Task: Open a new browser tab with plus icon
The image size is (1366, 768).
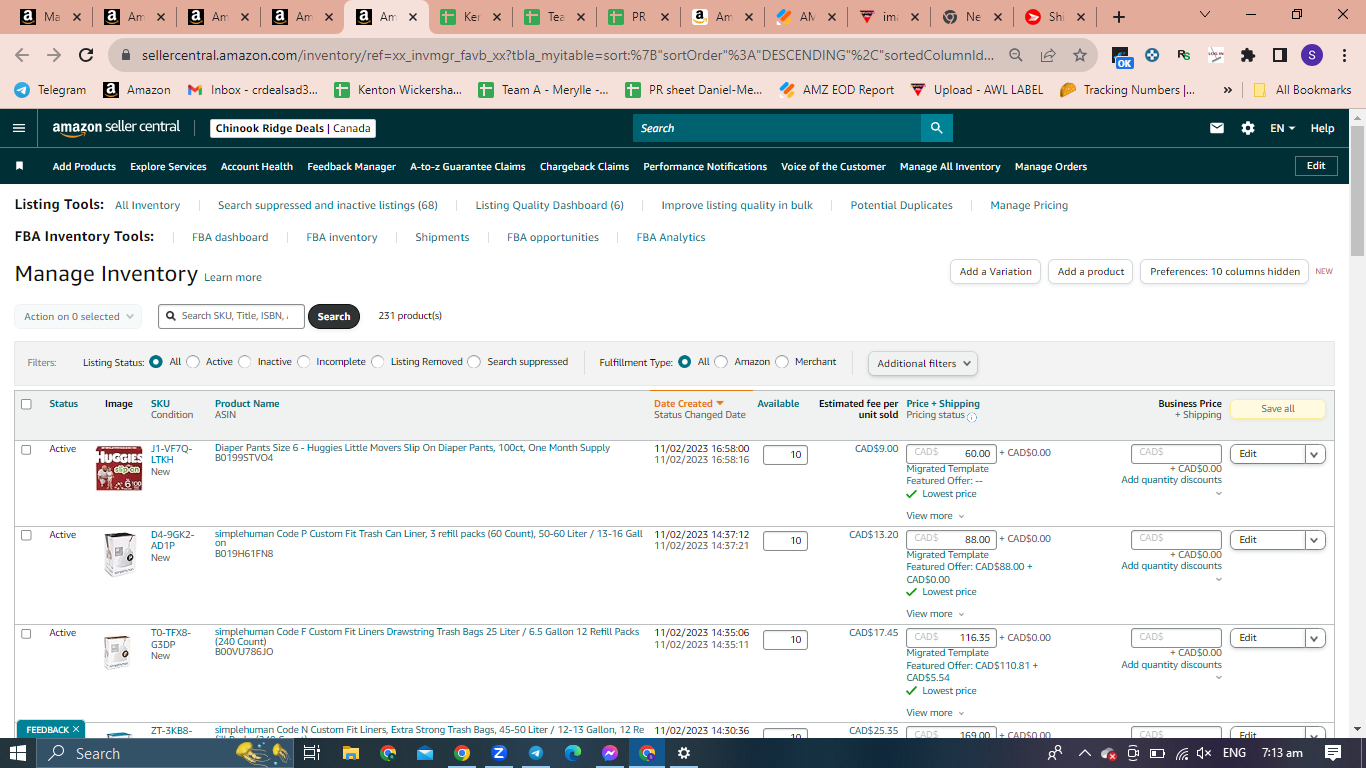Action: coord(1119,17)
